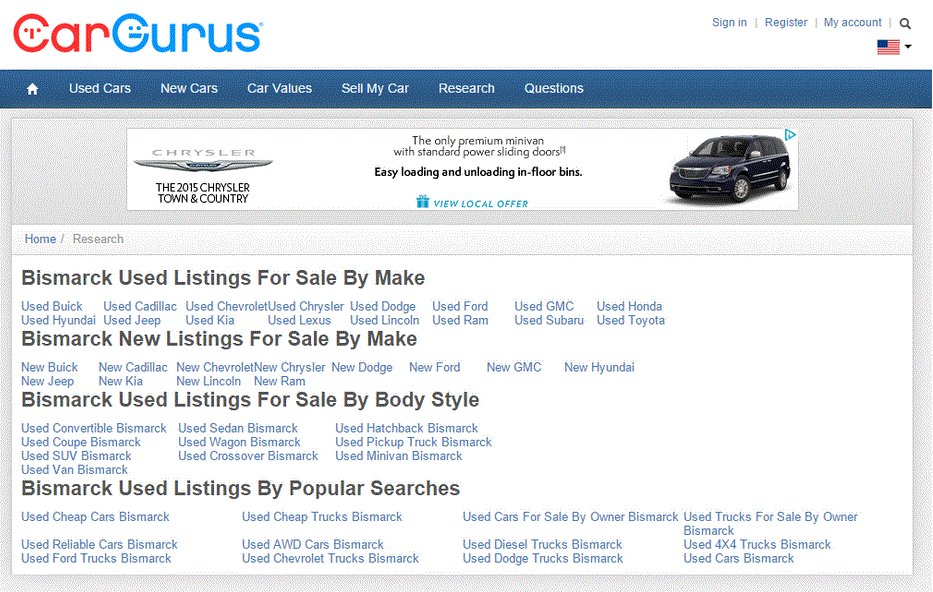The width and height of the screenshot is (933, 592).
Task: Select the New Chrysler link
Action: pyautogui.click(x=290, y=368)
